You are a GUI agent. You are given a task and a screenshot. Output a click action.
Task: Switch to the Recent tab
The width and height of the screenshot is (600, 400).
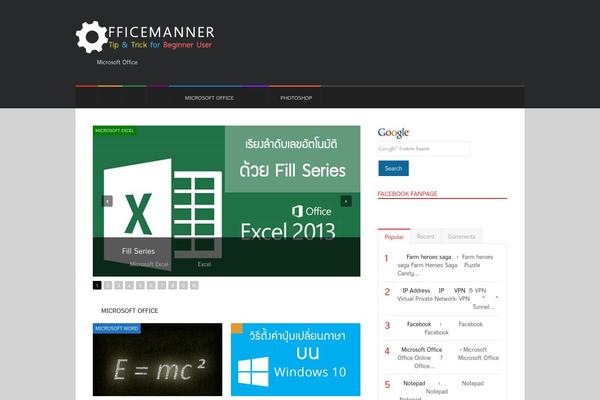[426, 237]
